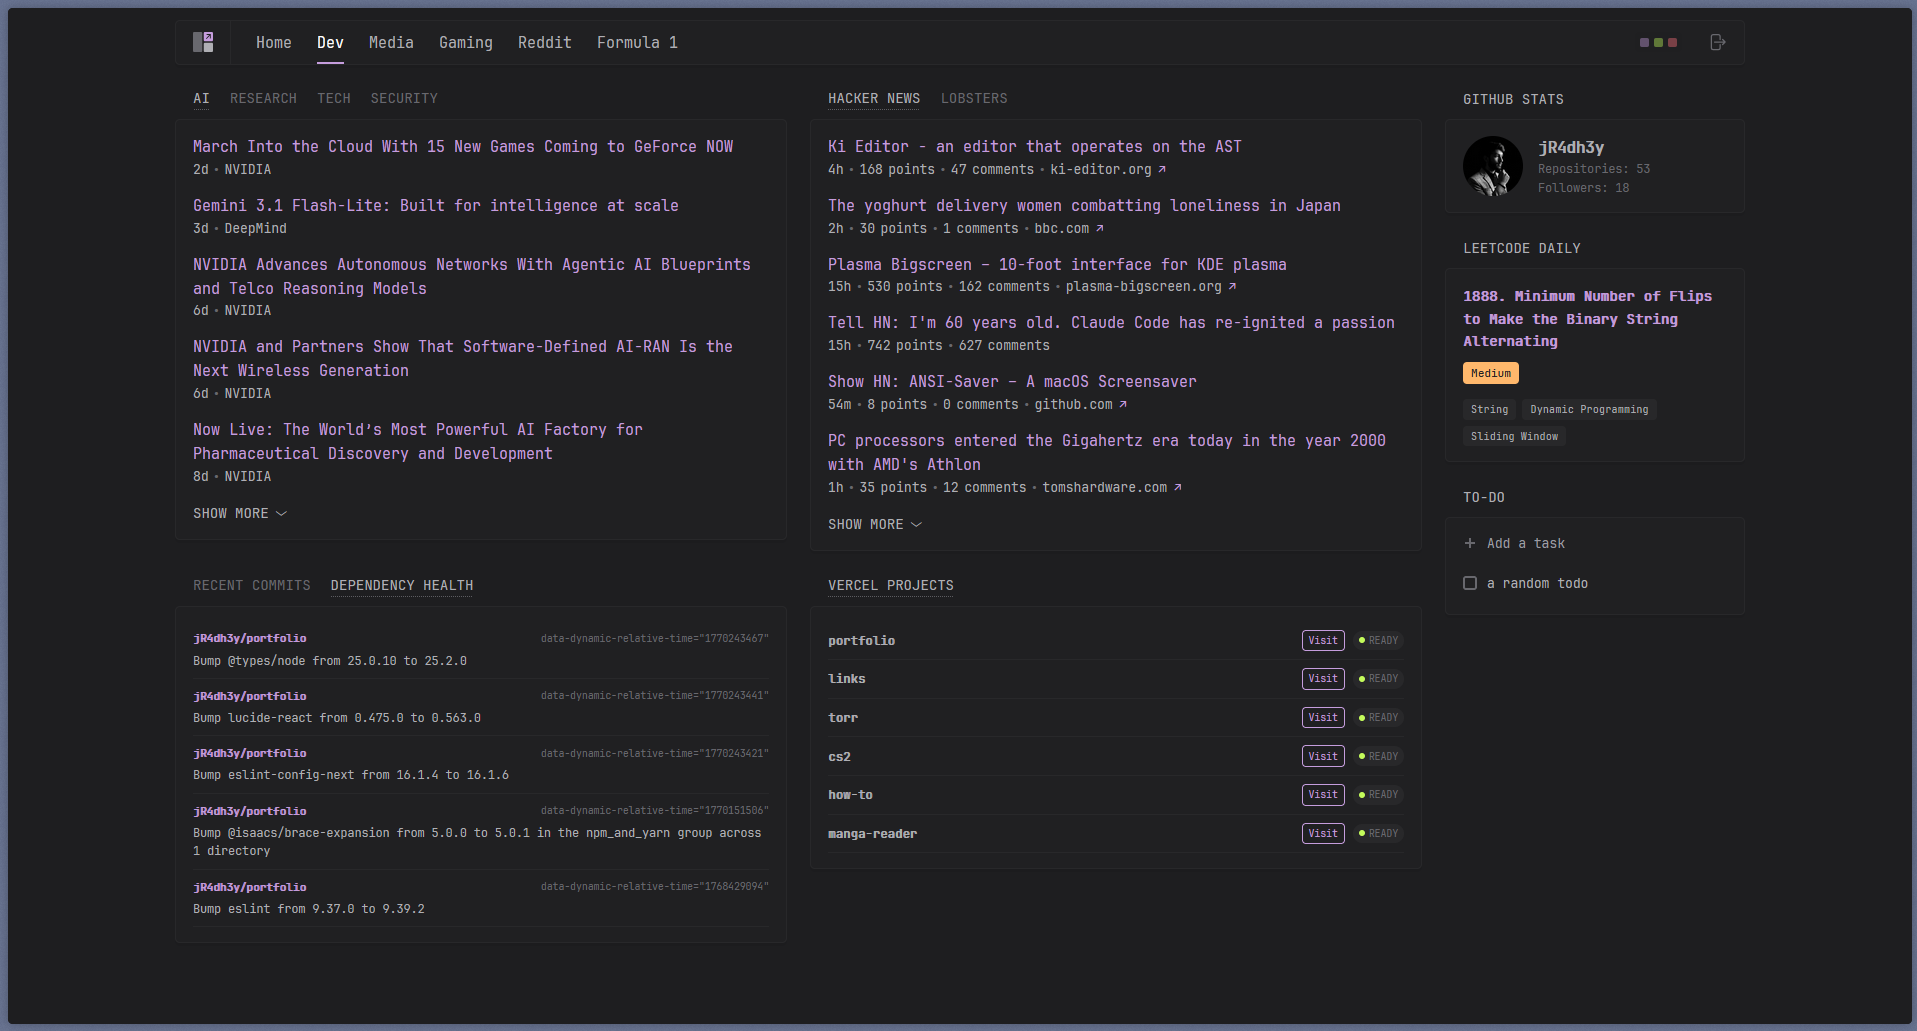The image size is (1917, 1031).
Task: Click Visit for the manga-reader project
Action: [x=1323, y=833]
